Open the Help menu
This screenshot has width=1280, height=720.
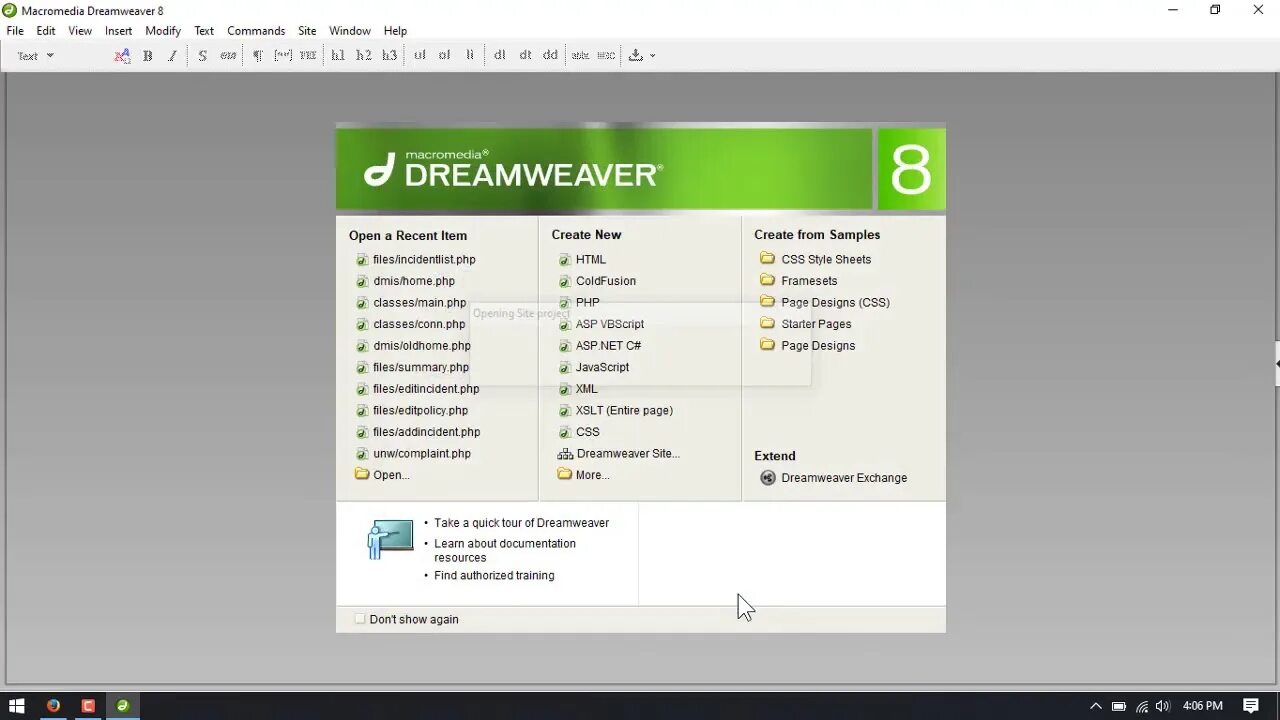coord(395,31)
